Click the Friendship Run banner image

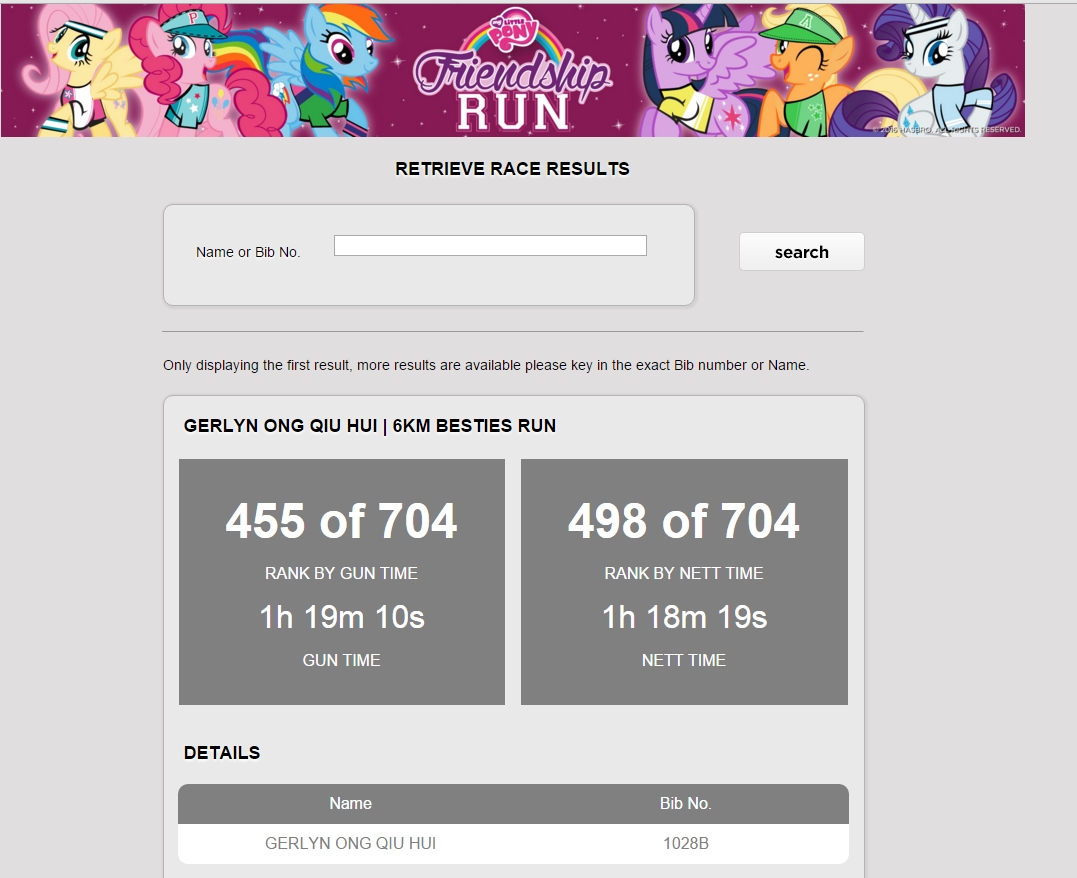512,70
